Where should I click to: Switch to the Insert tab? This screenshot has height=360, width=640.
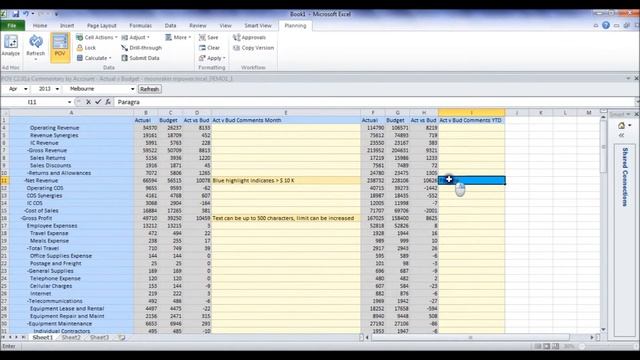click(67, 26)
